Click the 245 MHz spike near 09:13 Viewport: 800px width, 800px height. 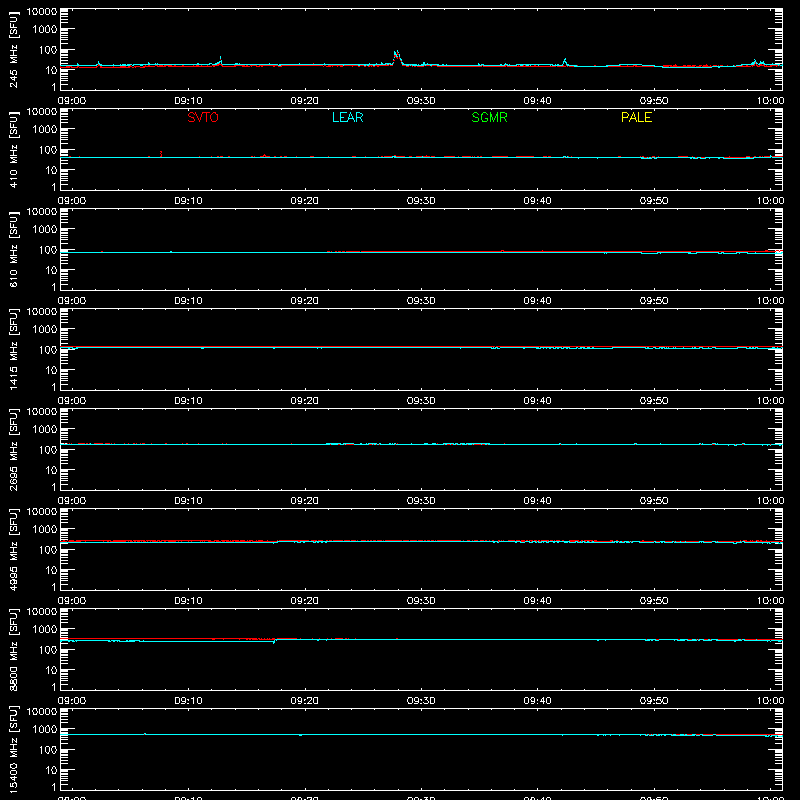219,61
